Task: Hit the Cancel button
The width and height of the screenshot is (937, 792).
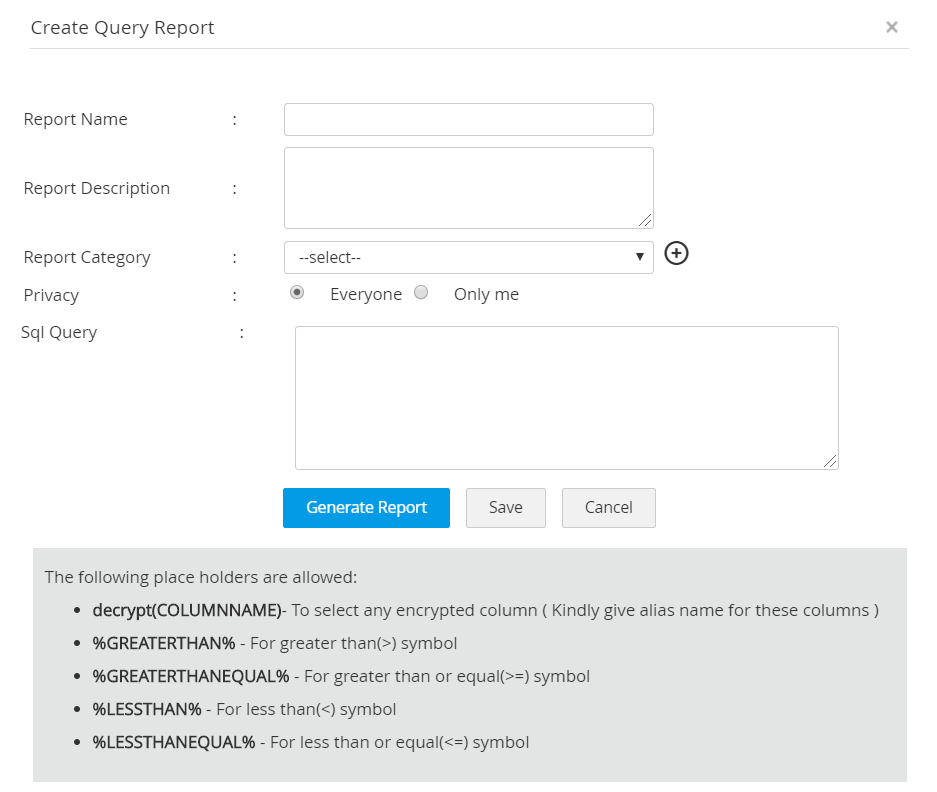Action: (608, 508)
